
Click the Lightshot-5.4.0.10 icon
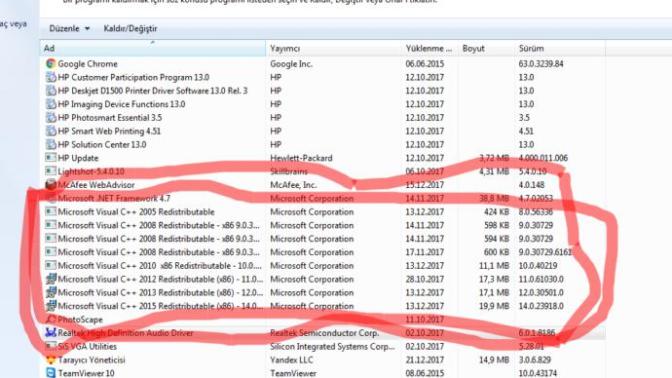[x=51, y=171]
